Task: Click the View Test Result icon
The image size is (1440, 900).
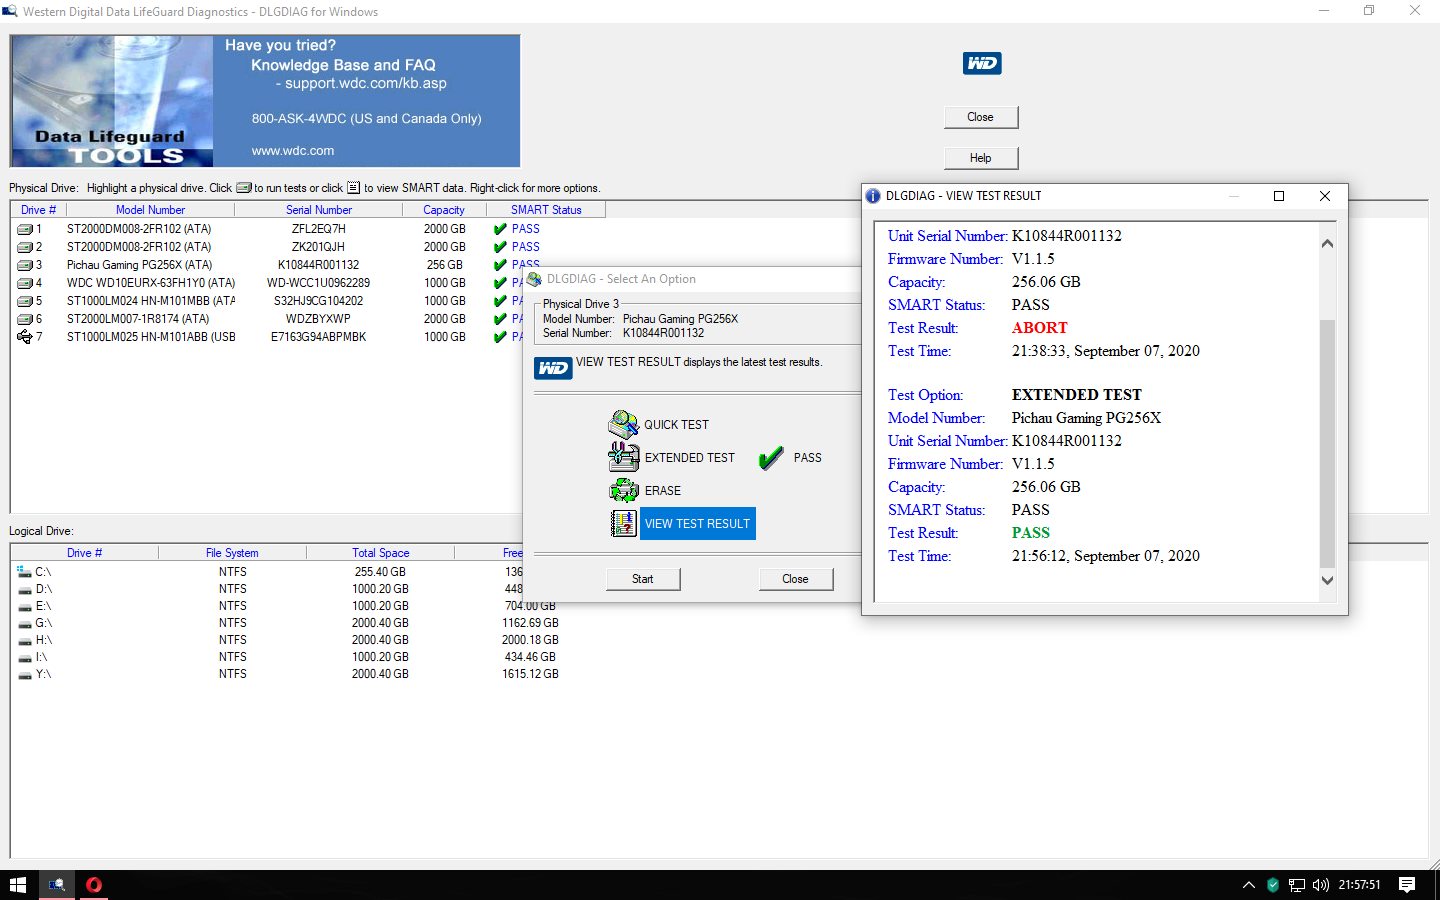Action: point(624,523)
